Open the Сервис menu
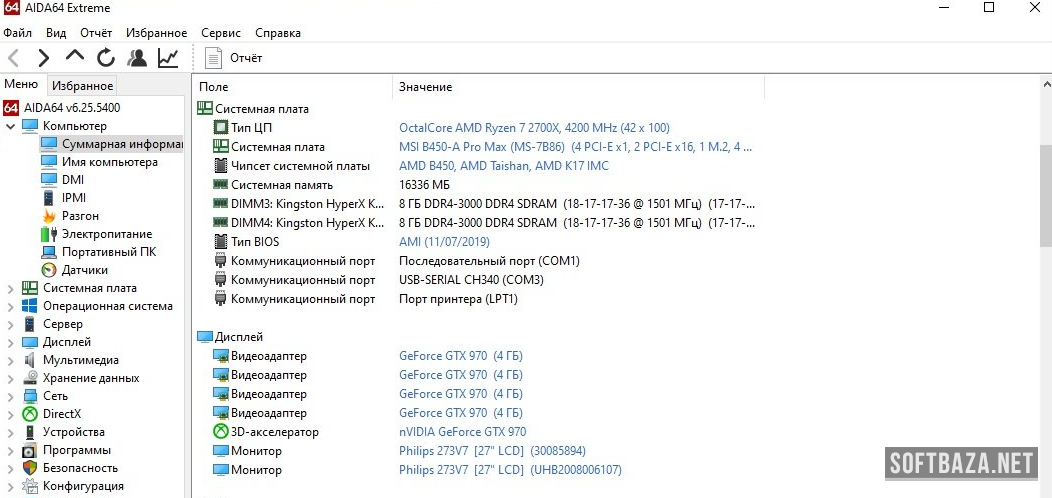The height and width of the screenshot is (498, 1052). (x=220, y=33)
